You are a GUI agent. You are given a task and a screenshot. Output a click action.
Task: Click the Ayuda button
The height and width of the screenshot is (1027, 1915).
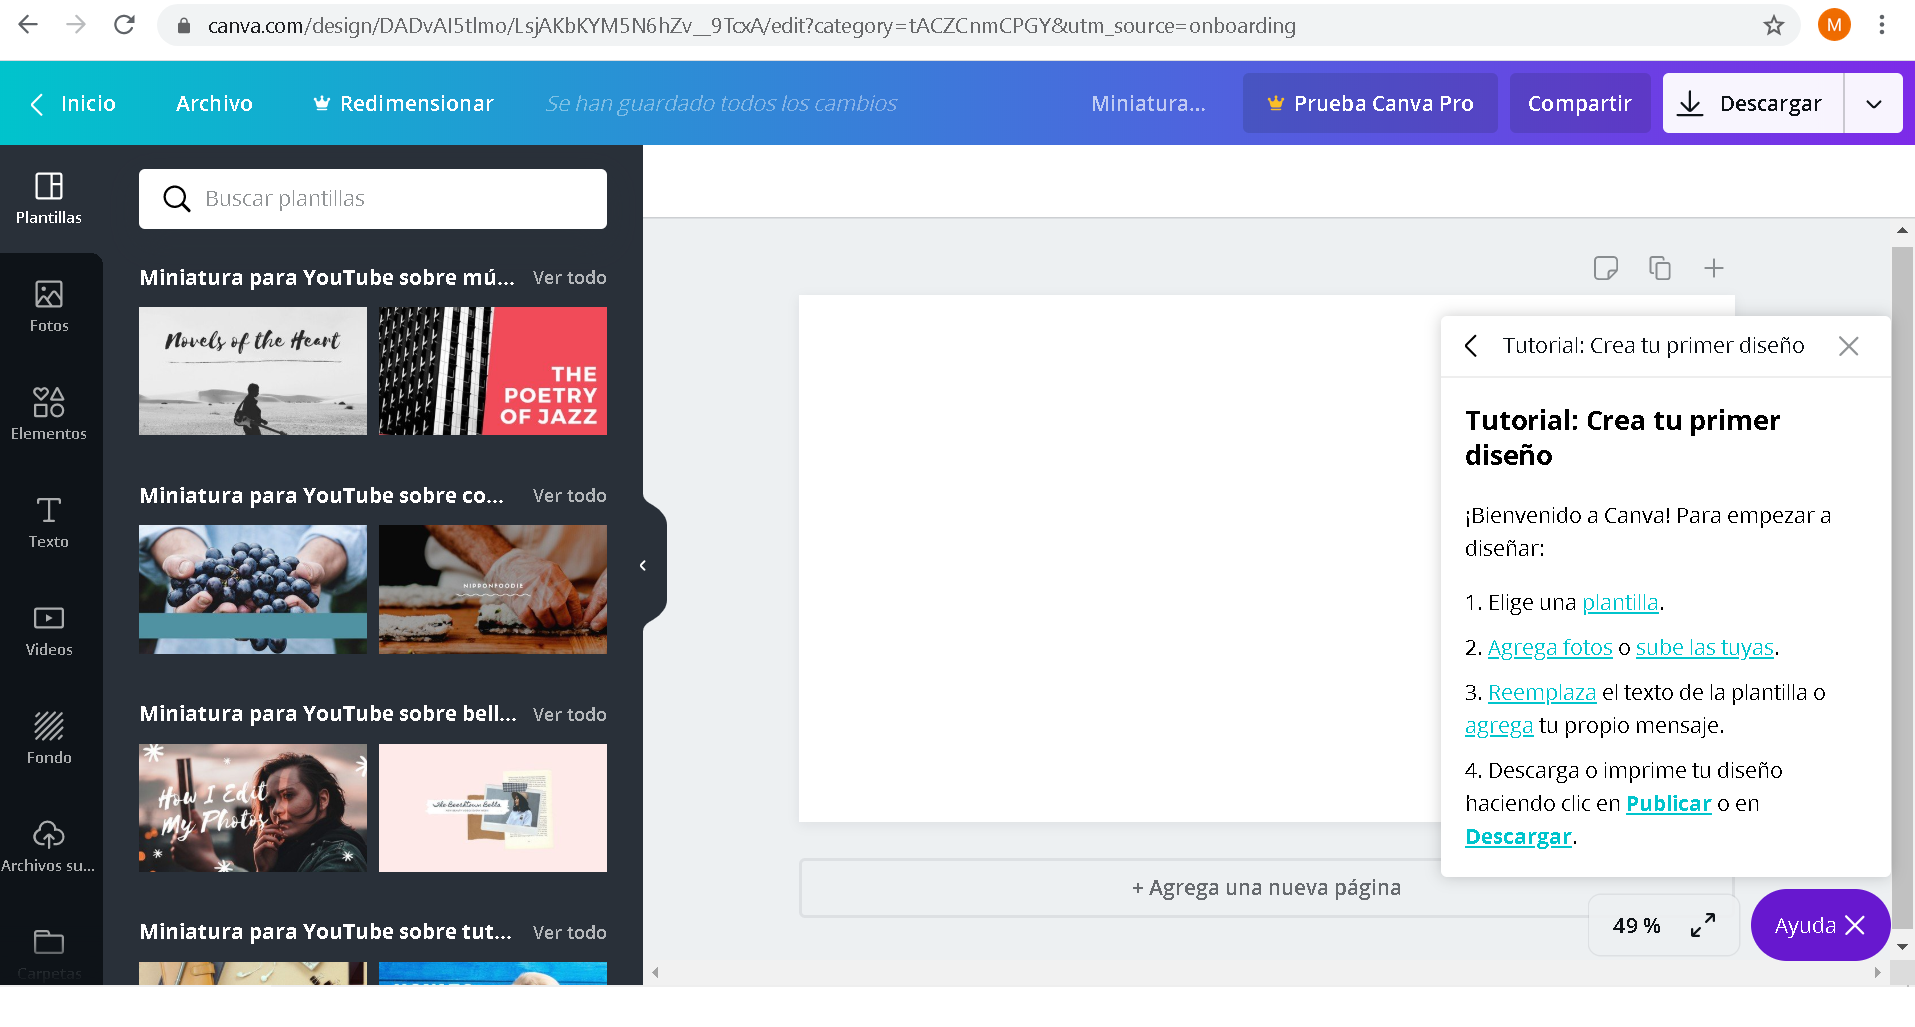coord(1820,925)
